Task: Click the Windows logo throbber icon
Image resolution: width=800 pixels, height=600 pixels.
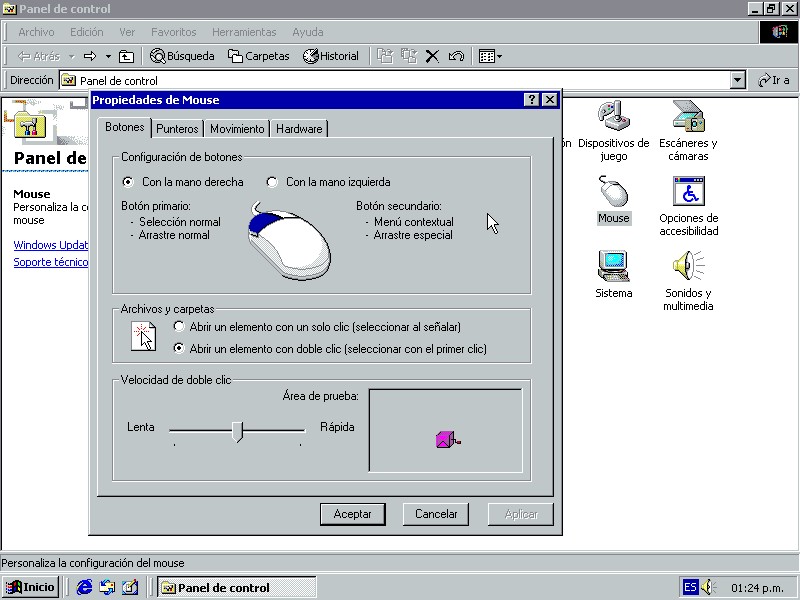Action: [779, 32]
